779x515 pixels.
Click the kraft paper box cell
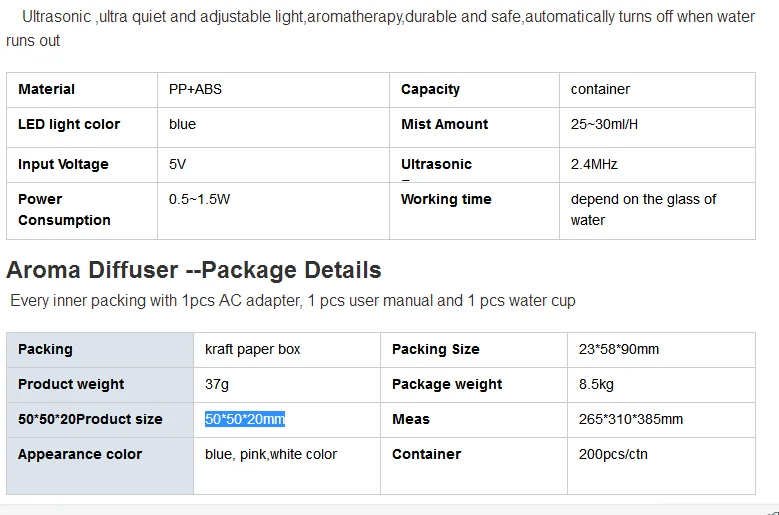point(287,350)
